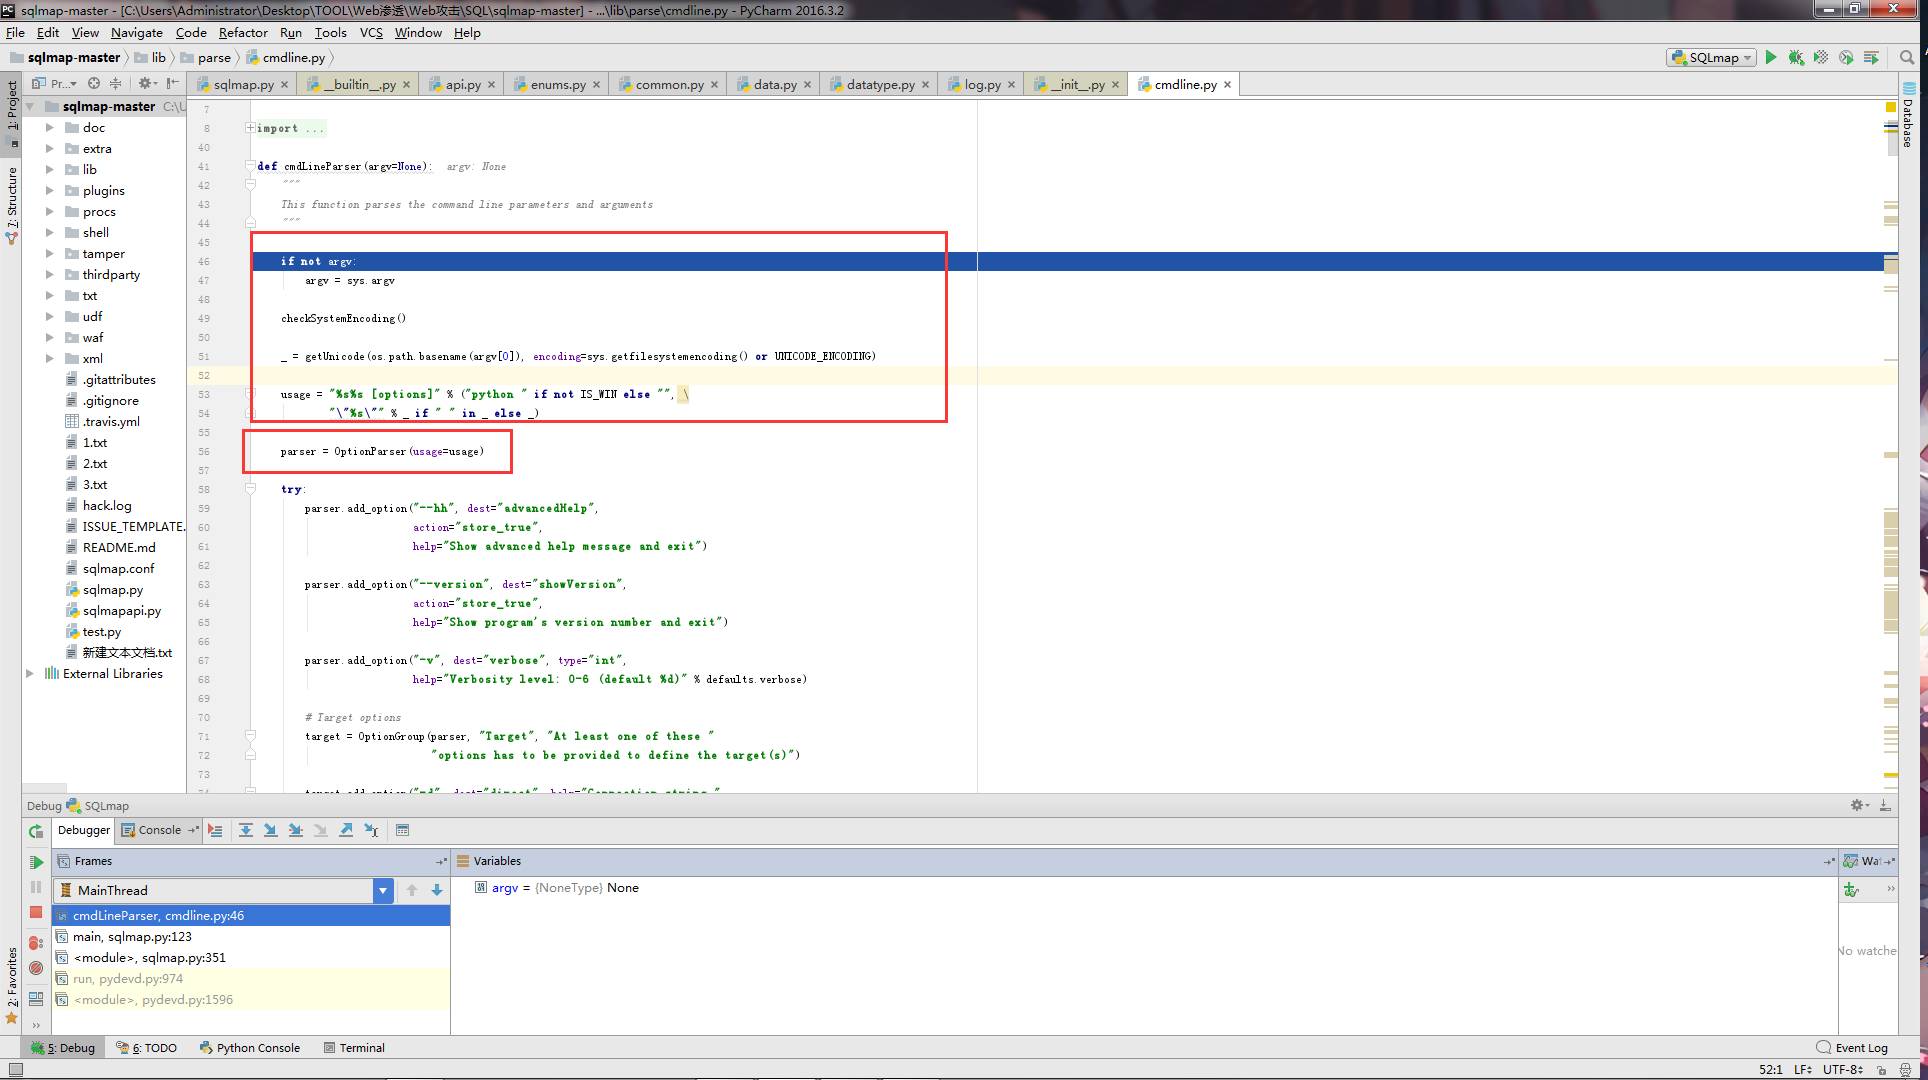Open SQLmap run configuration dropdown

[1711, 58]
